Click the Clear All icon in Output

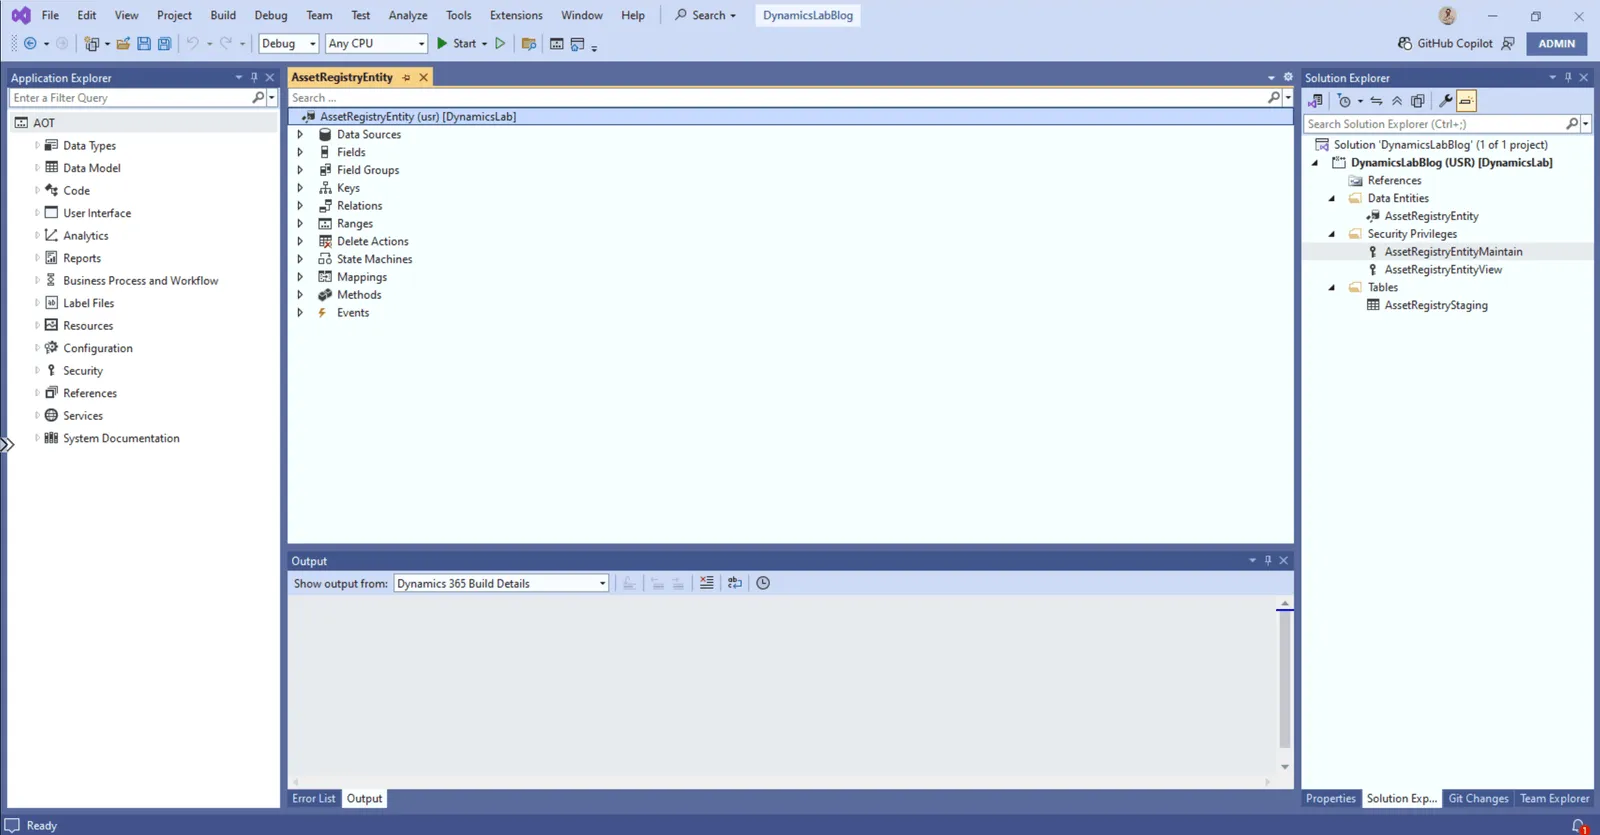[x=707, y=583]
